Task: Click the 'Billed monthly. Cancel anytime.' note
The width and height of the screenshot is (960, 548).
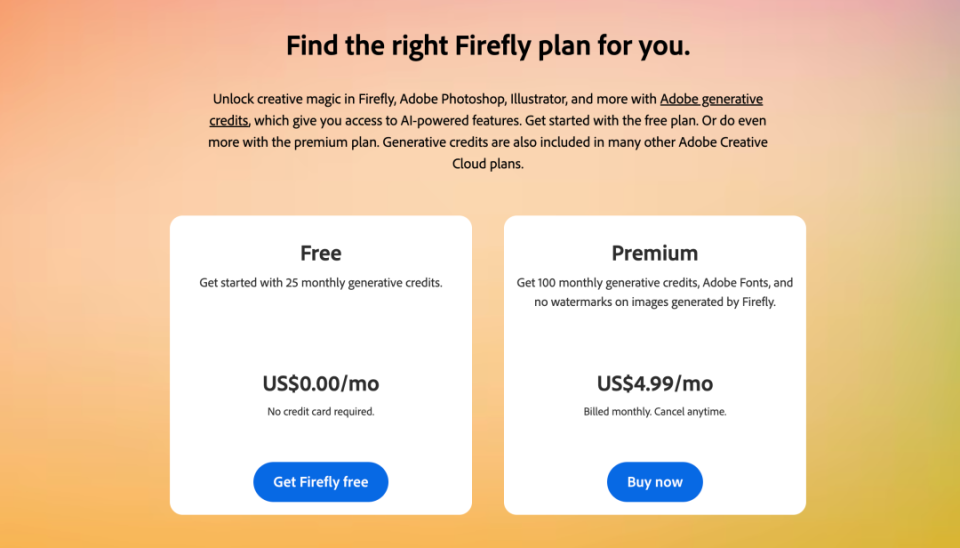Action: [x=654, y=411]
